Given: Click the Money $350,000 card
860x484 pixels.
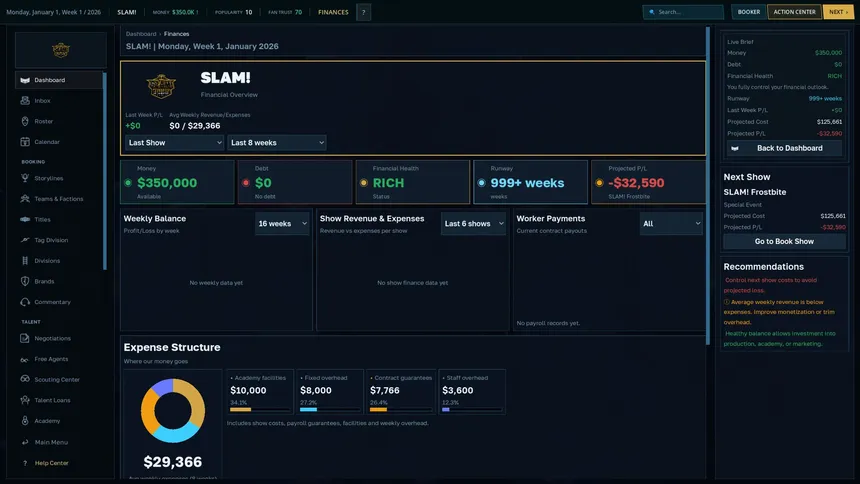Looking at the screenshot, I should coord(177,182).
